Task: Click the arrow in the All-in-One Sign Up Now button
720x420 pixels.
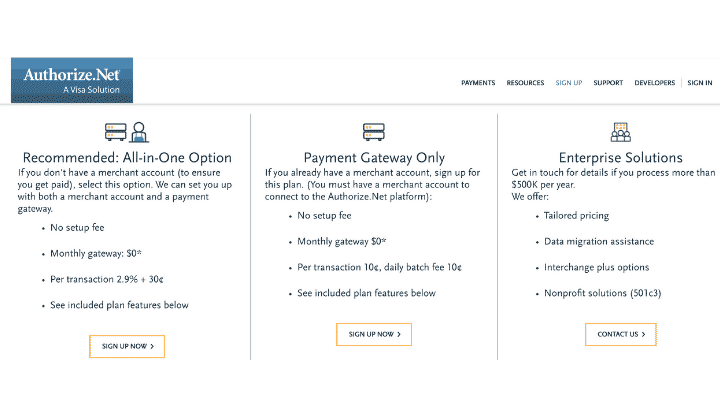Action: click(152, 347)
